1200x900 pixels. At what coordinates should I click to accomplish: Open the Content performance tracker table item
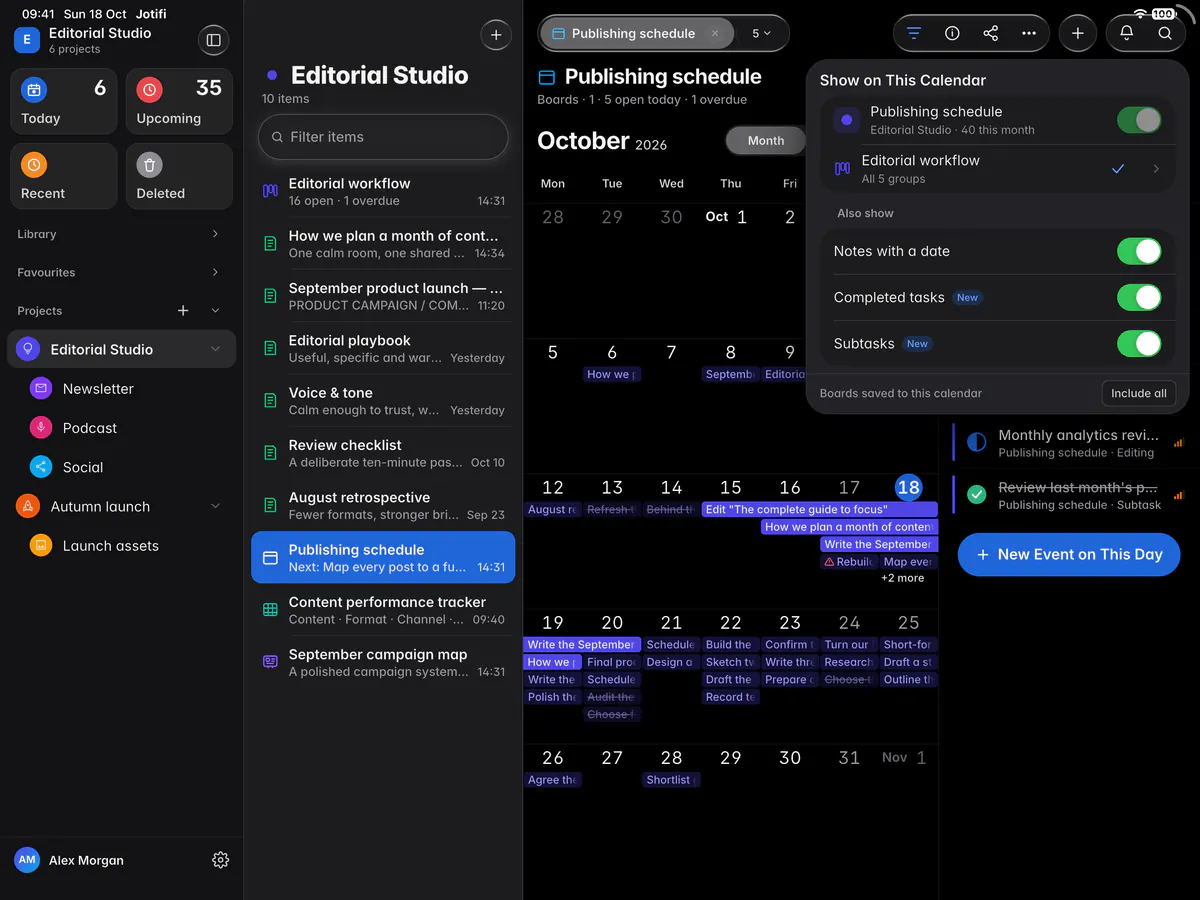[x=382, y=610]
